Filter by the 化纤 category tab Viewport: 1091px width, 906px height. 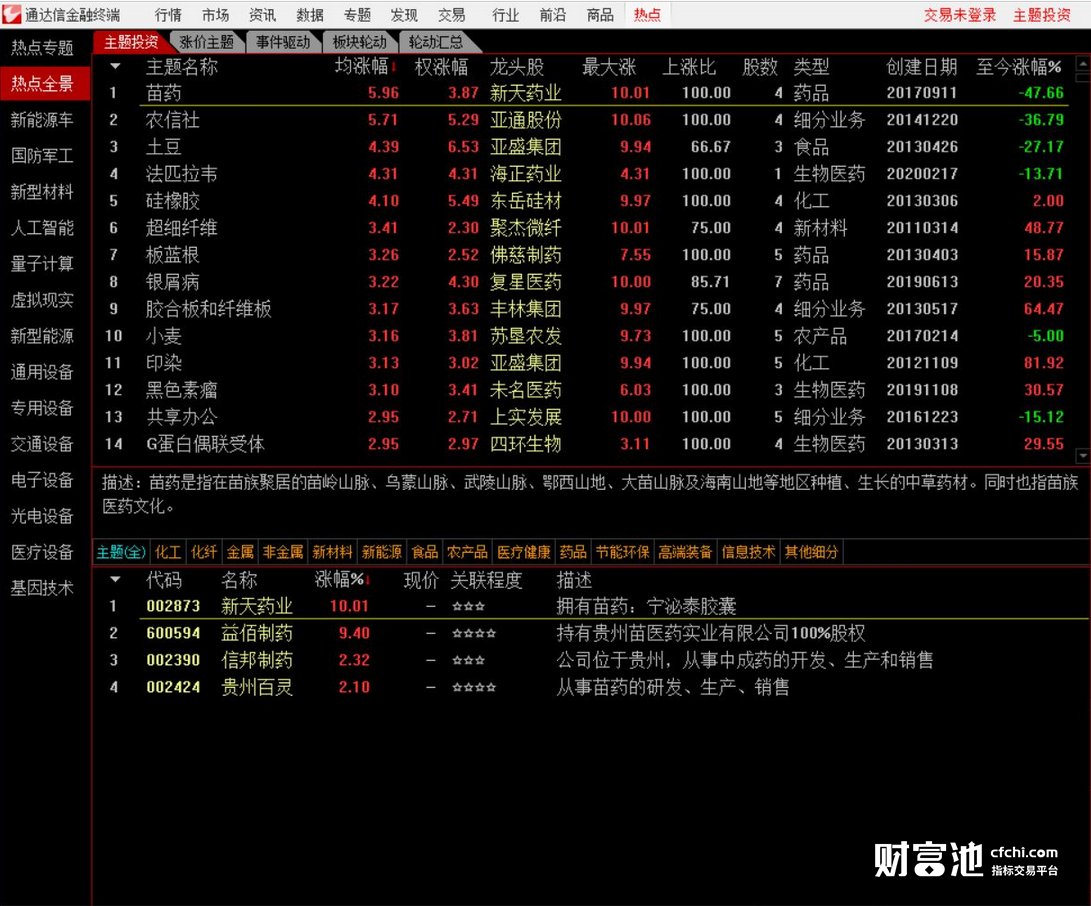(x=204, y=553)
